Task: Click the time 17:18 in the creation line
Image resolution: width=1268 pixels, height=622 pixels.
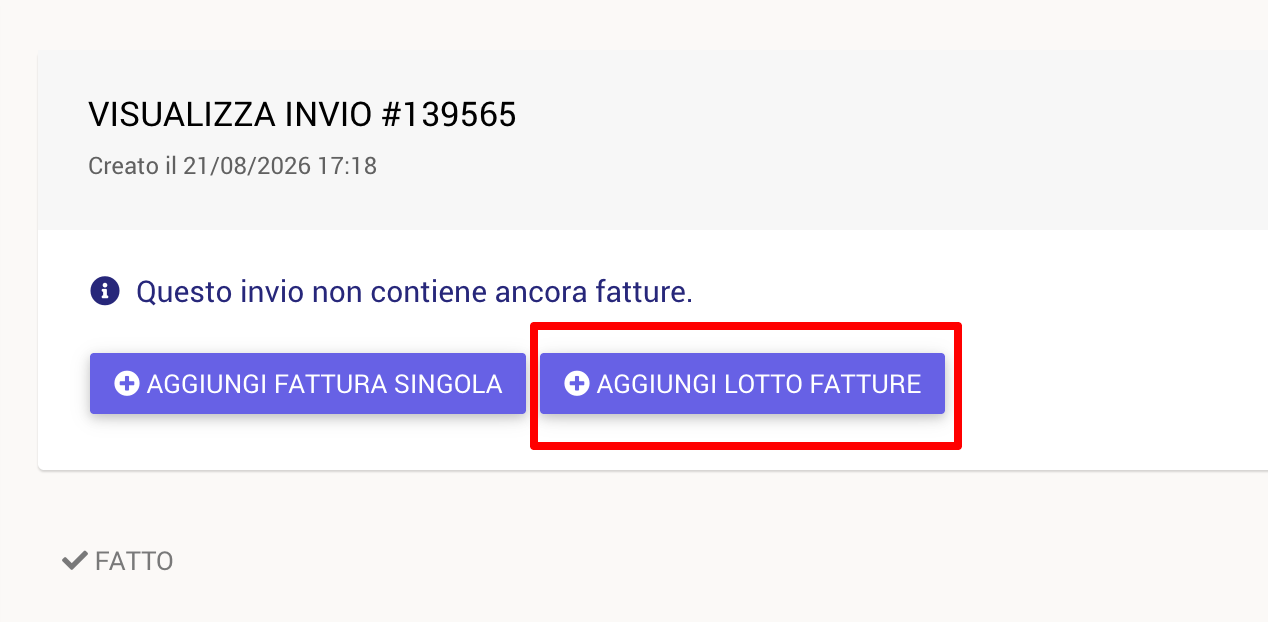Action: tap(347, 166)
